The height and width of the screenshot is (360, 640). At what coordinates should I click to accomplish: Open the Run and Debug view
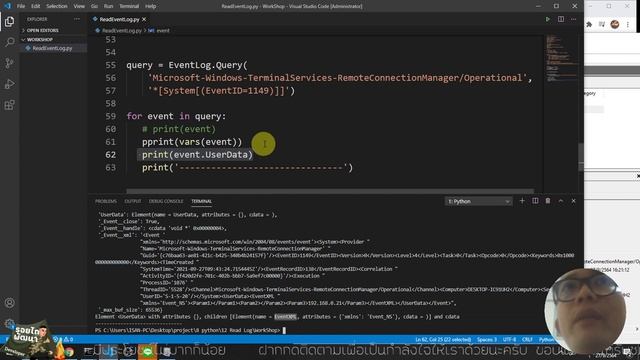tap(9, 84)
